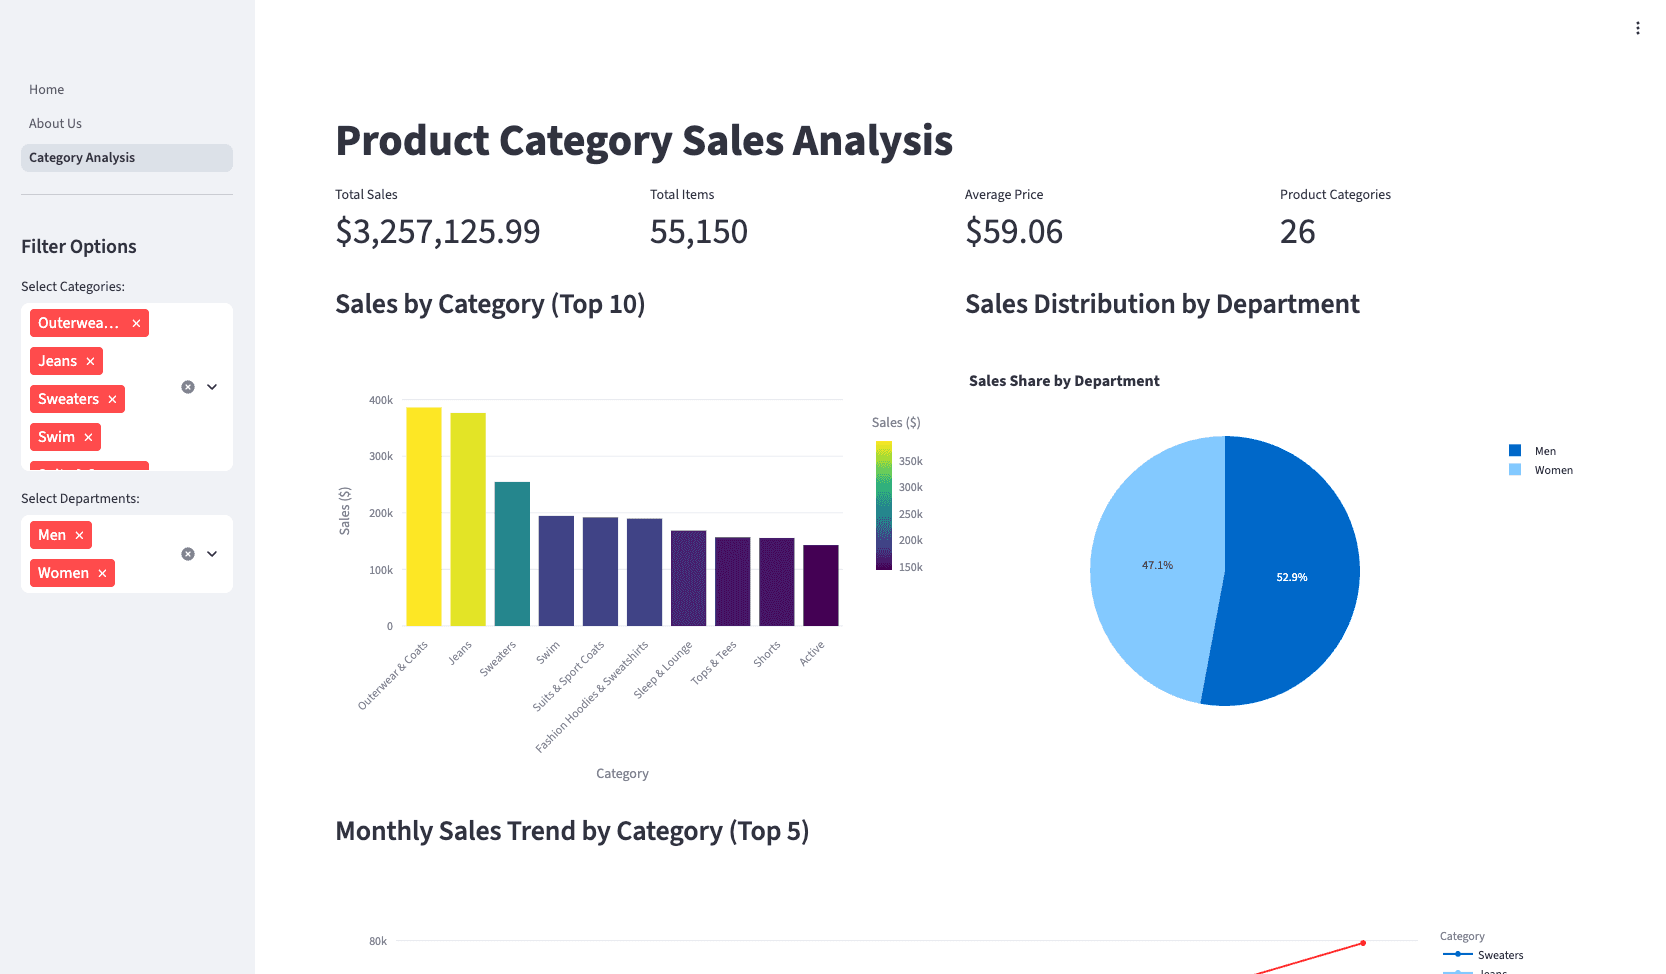
Task: Remove the Sweaters category filter chip
Action: coord(113,399)
